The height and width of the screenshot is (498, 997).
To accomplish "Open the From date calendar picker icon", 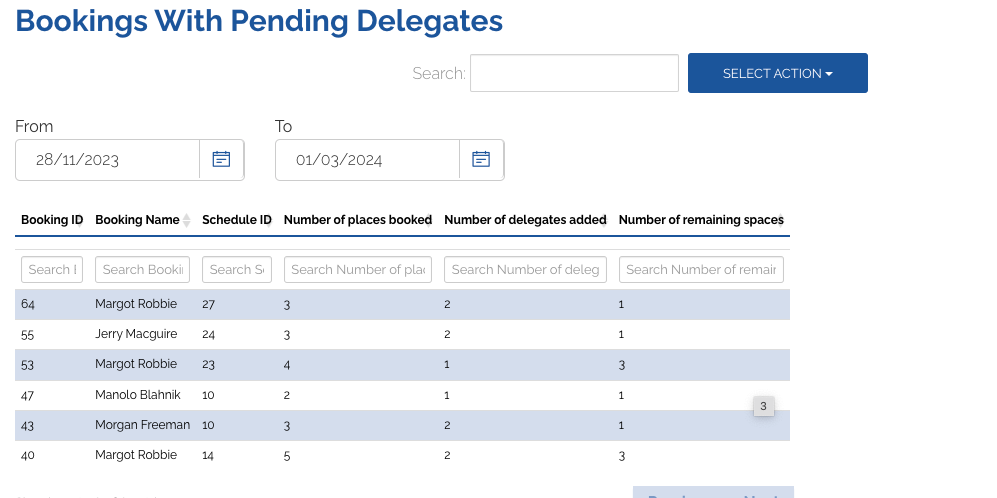I will click(x=221, y=160).
